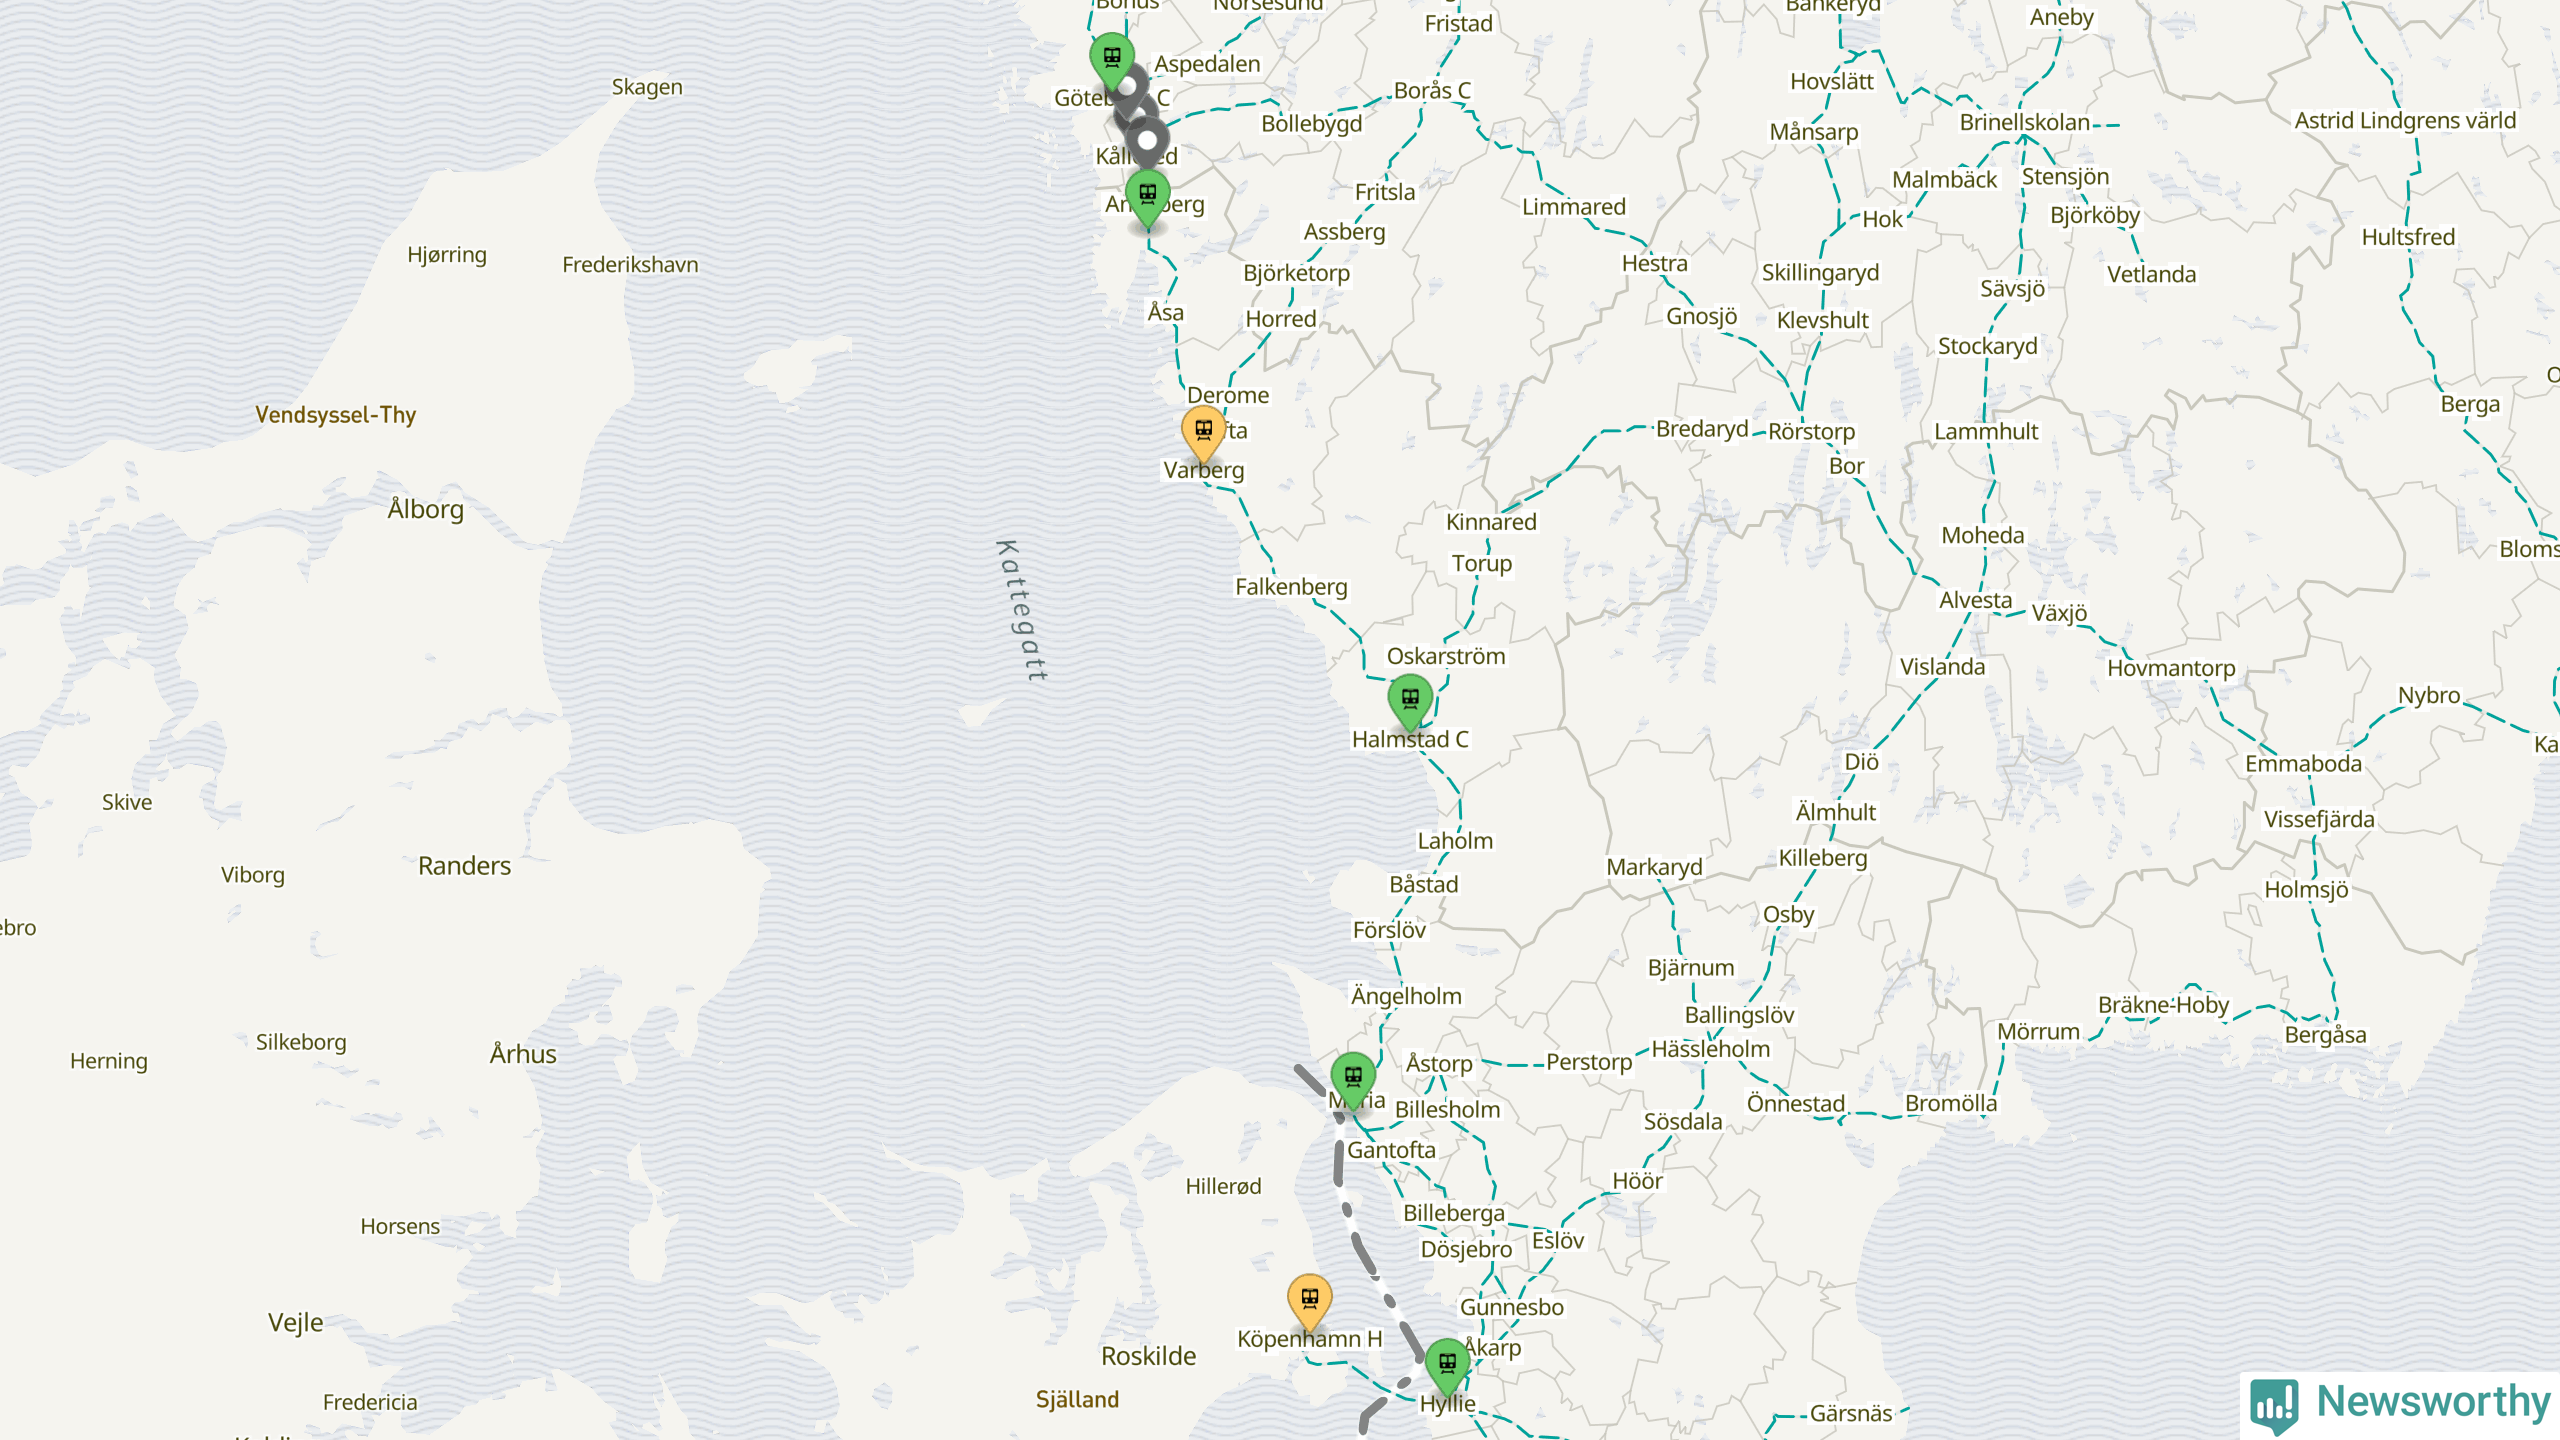The width and height of the screenshot is (2560, 1440).
Task: Click the Båstad label
Action: tap(1424, 885)
